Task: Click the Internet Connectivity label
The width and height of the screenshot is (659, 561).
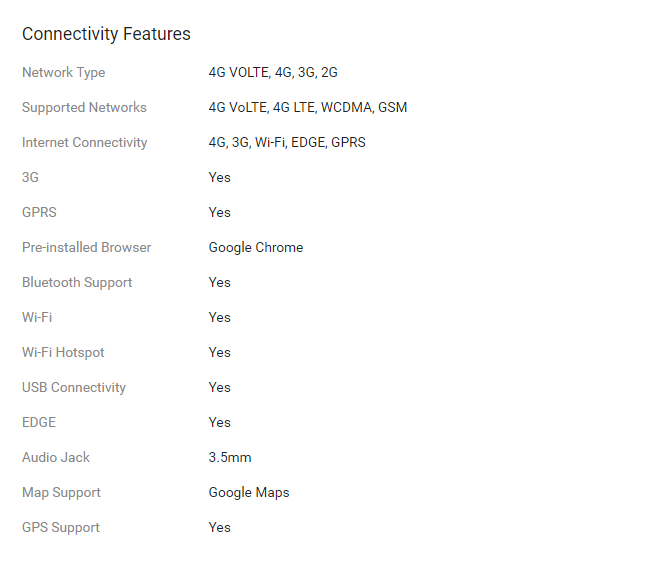Action: tap(84, 143)
